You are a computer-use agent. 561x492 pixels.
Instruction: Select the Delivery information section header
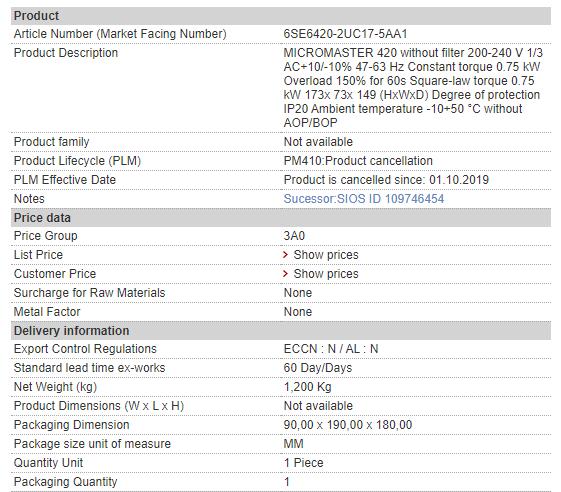pos(281,331)
